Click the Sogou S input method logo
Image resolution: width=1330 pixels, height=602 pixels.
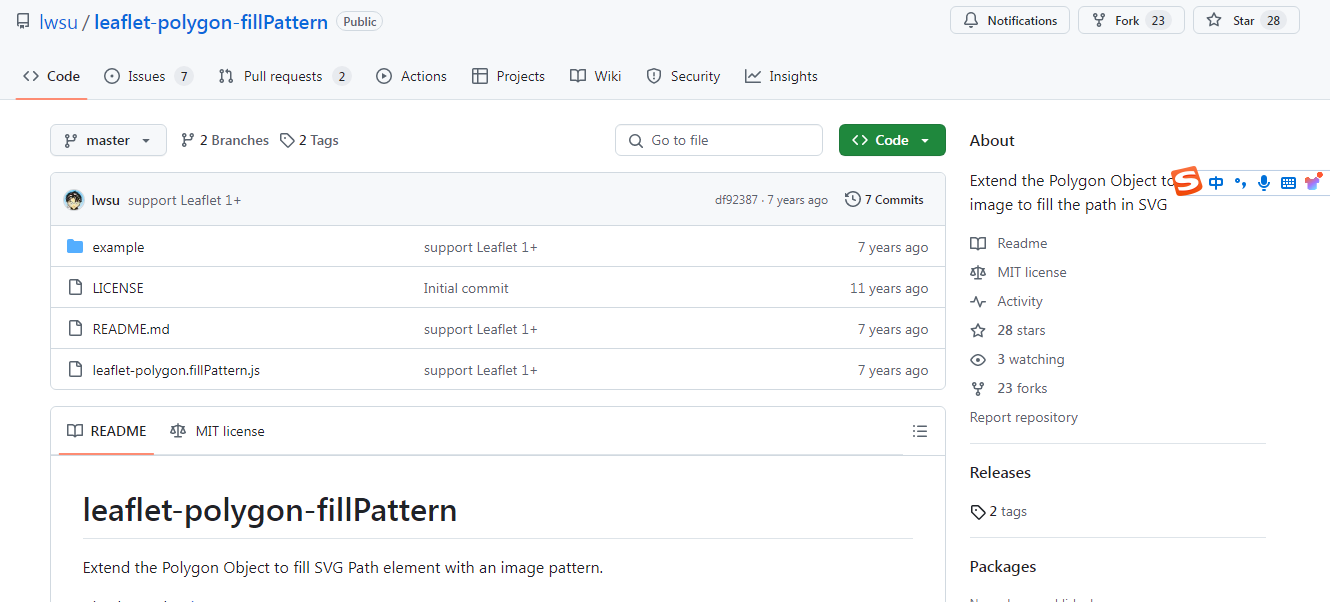[x=1187, y=182]
